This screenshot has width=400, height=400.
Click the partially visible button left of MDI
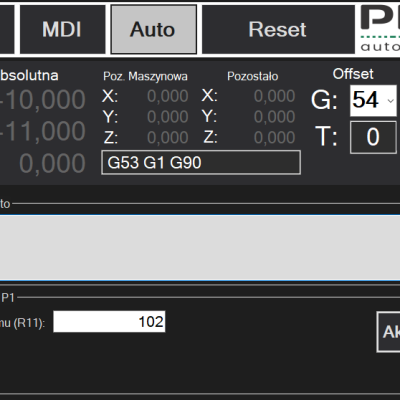coord(7,29)
